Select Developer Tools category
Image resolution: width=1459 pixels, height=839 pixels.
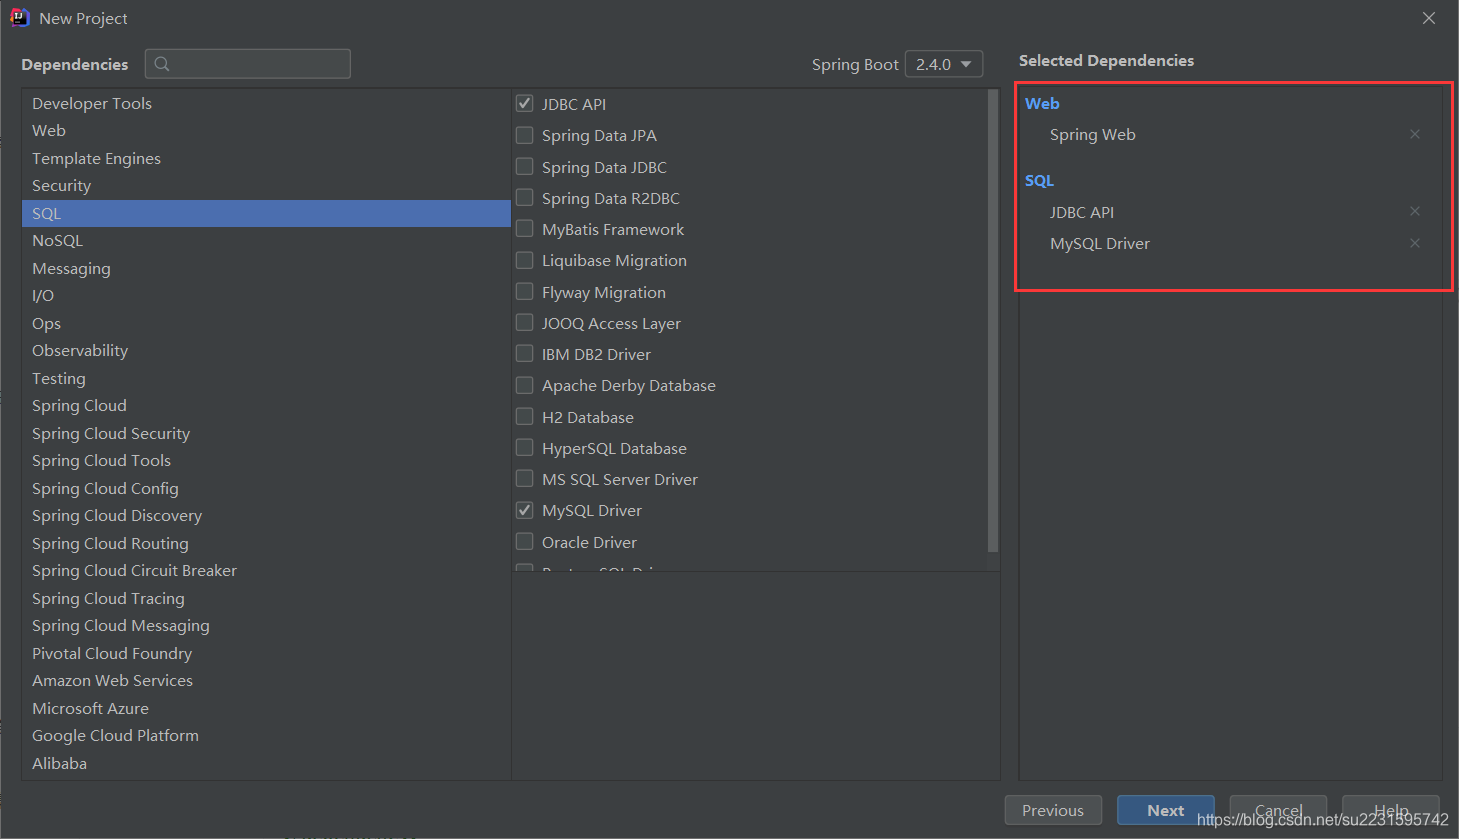point(266,103)
